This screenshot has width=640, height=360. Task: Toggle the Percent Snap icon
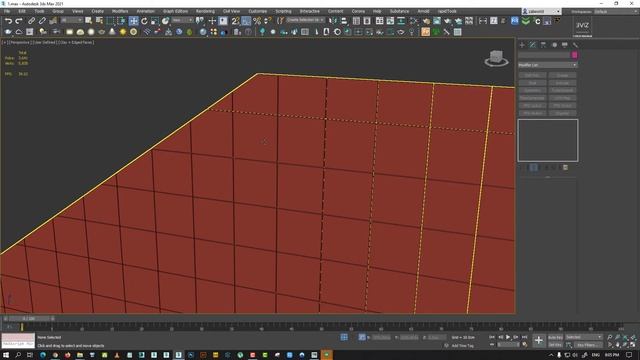point(257,21)
